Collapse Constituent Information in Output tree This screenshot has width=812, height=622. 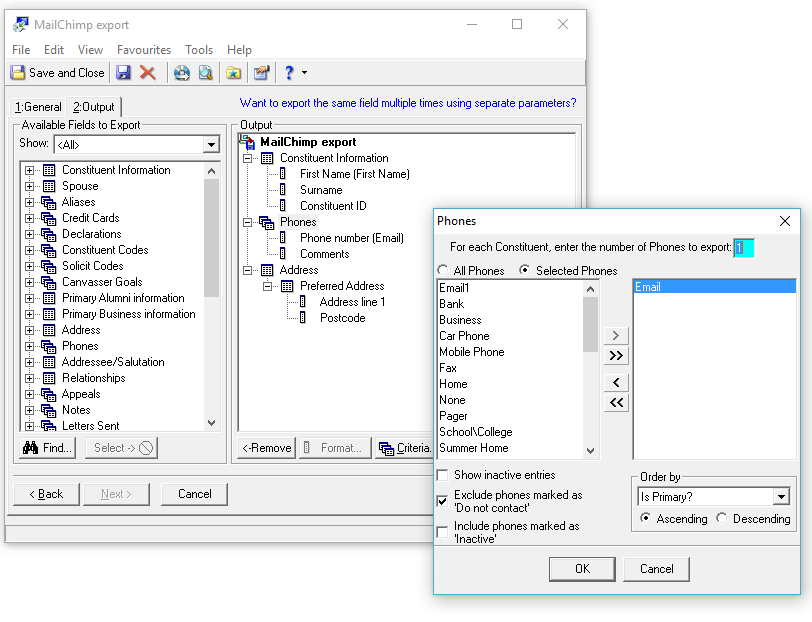tap(248, 158)
